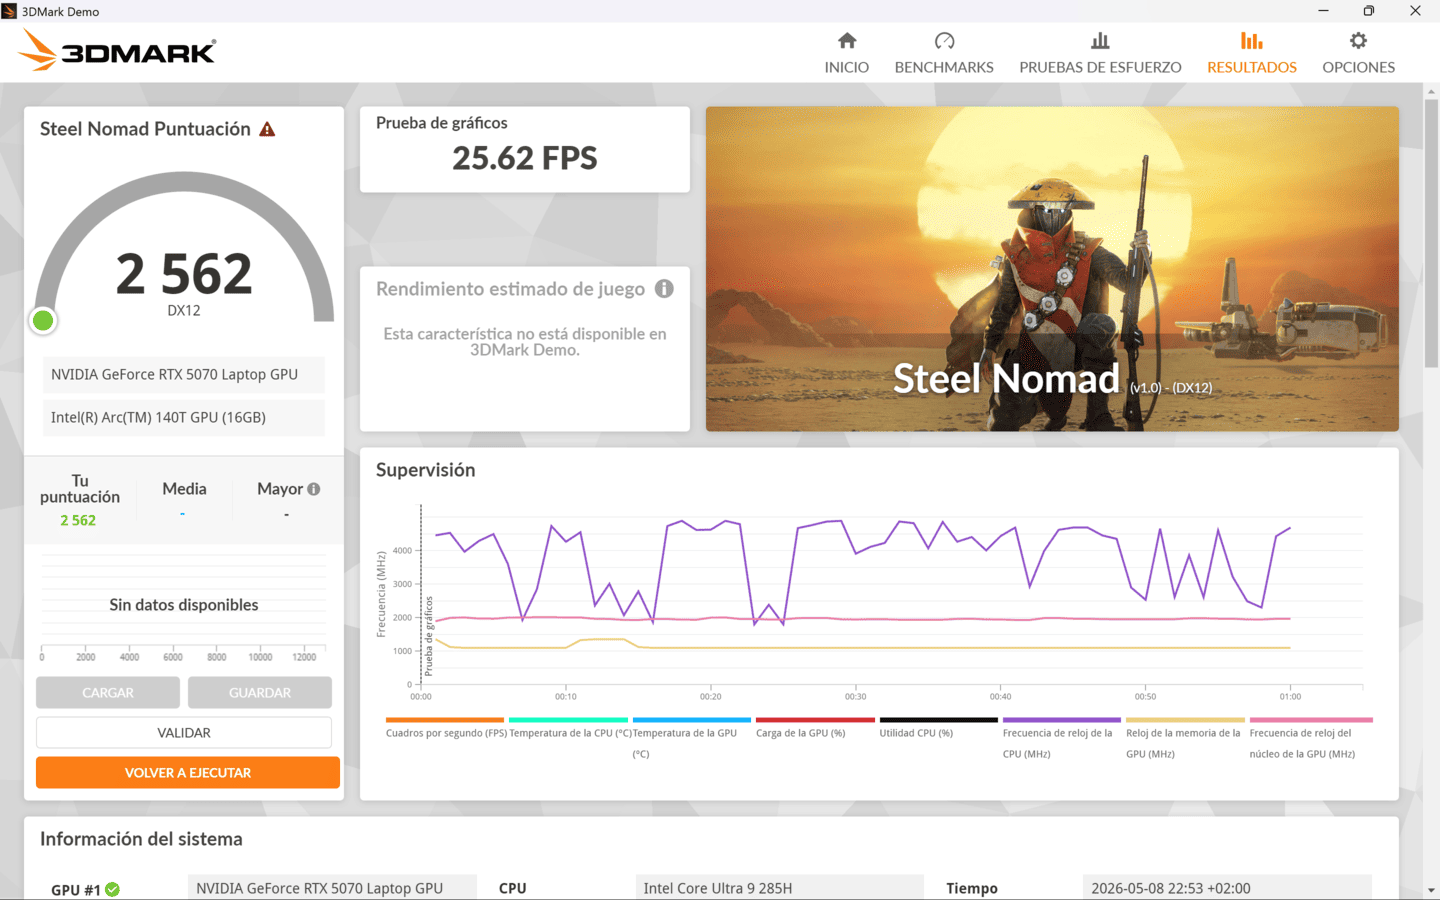Click the 3DMark logo
The height and width of the screenshot is (900, 1440).
117,50
